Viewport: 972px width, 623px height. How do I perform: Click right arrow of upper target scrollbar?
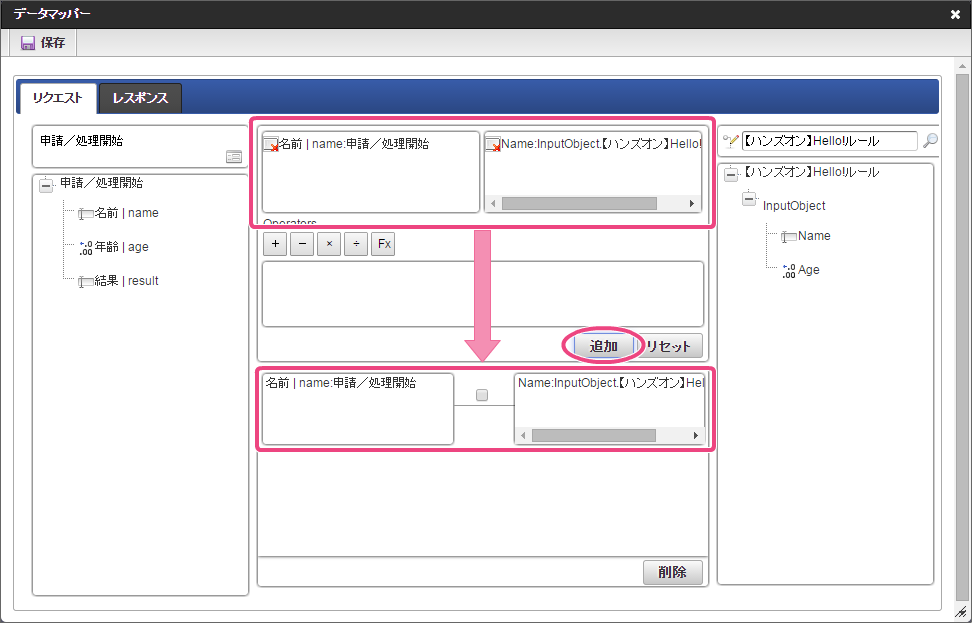(692, 203)
